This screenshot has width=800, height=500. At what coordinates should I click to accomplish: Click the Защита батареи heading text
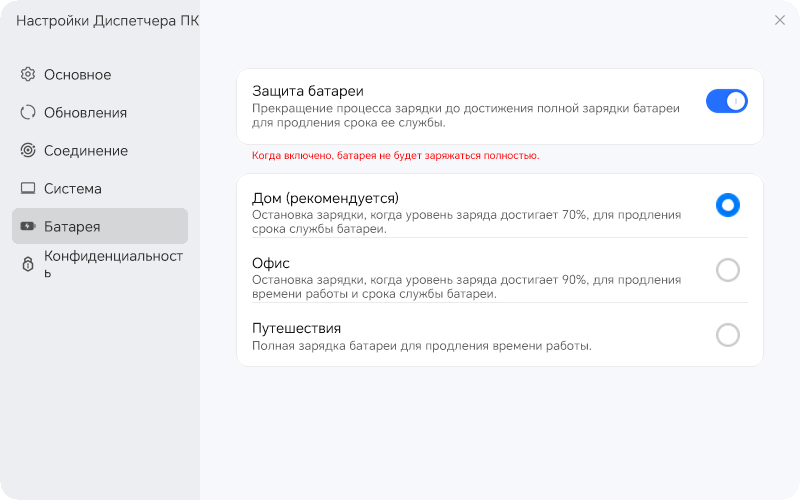coord(307,90)
